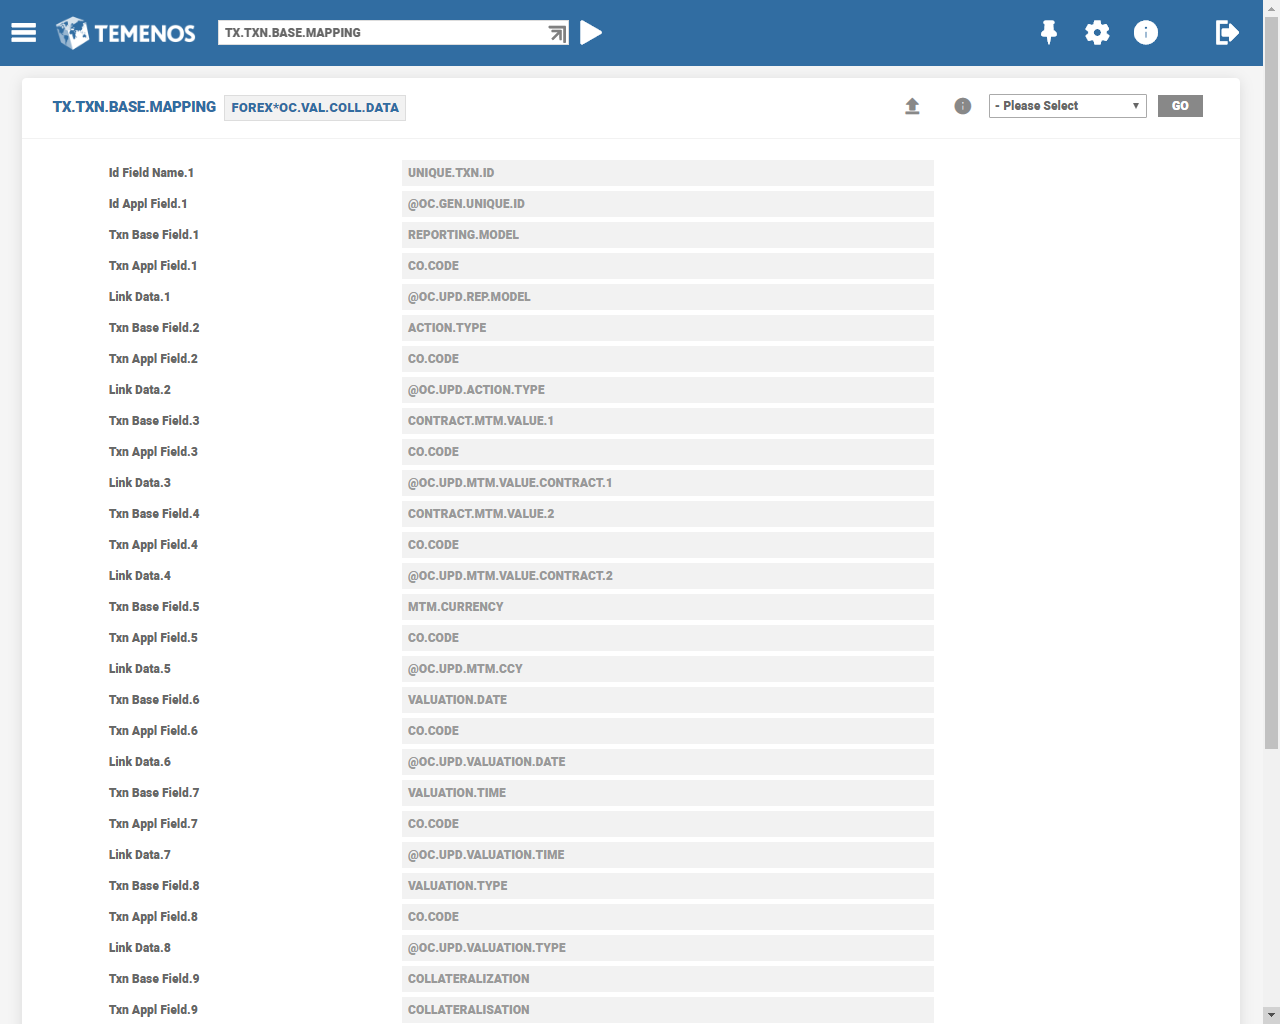The image size is (1280, 1024).
Task: Select the @OC.UPD.REP.MODEL value
Action: tap(668, 297)
